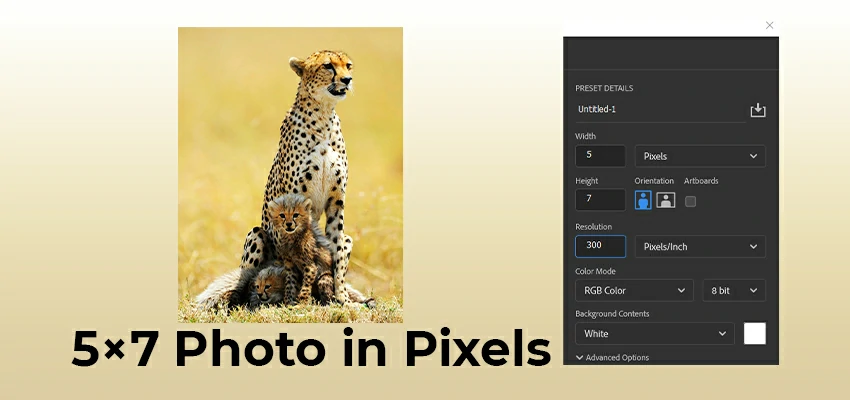The width and height of the screenshot is (850, 400).
Task: Open the Pixels/Inch resolution units dropdown
Action: 700,246
